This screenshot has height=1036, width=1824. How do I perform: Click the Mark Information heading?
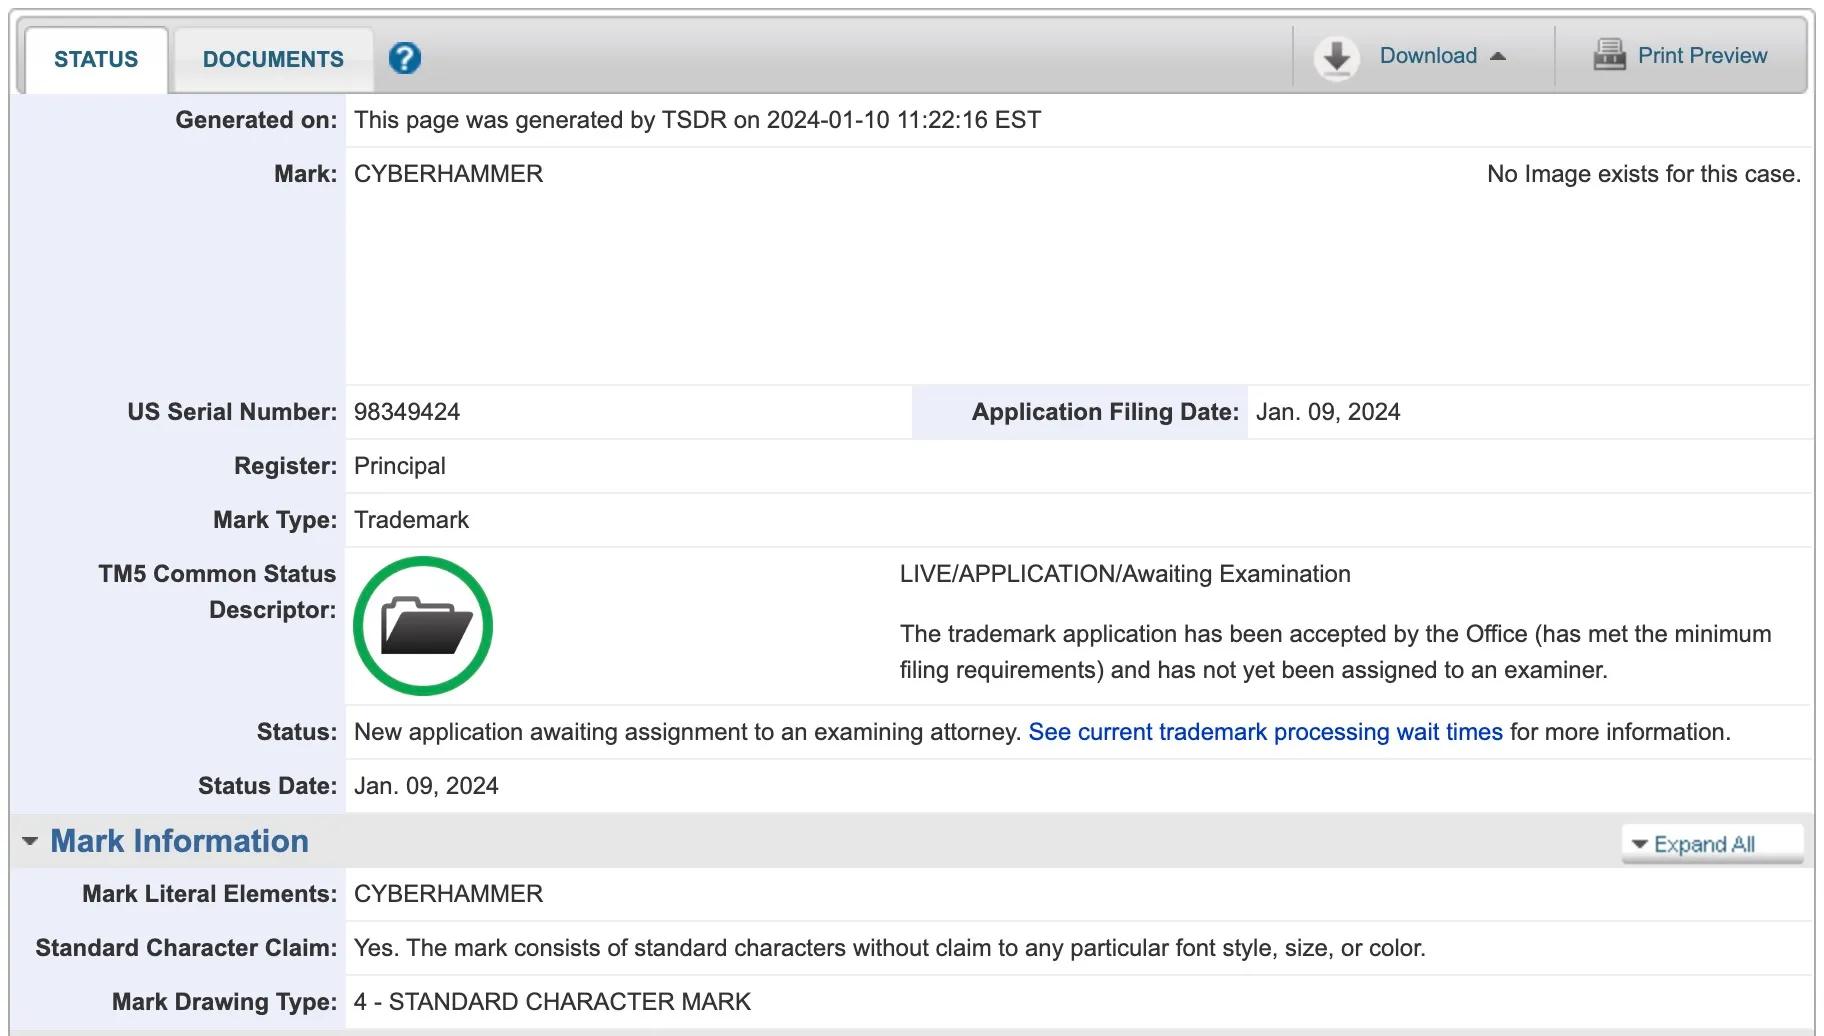[180, 841]
